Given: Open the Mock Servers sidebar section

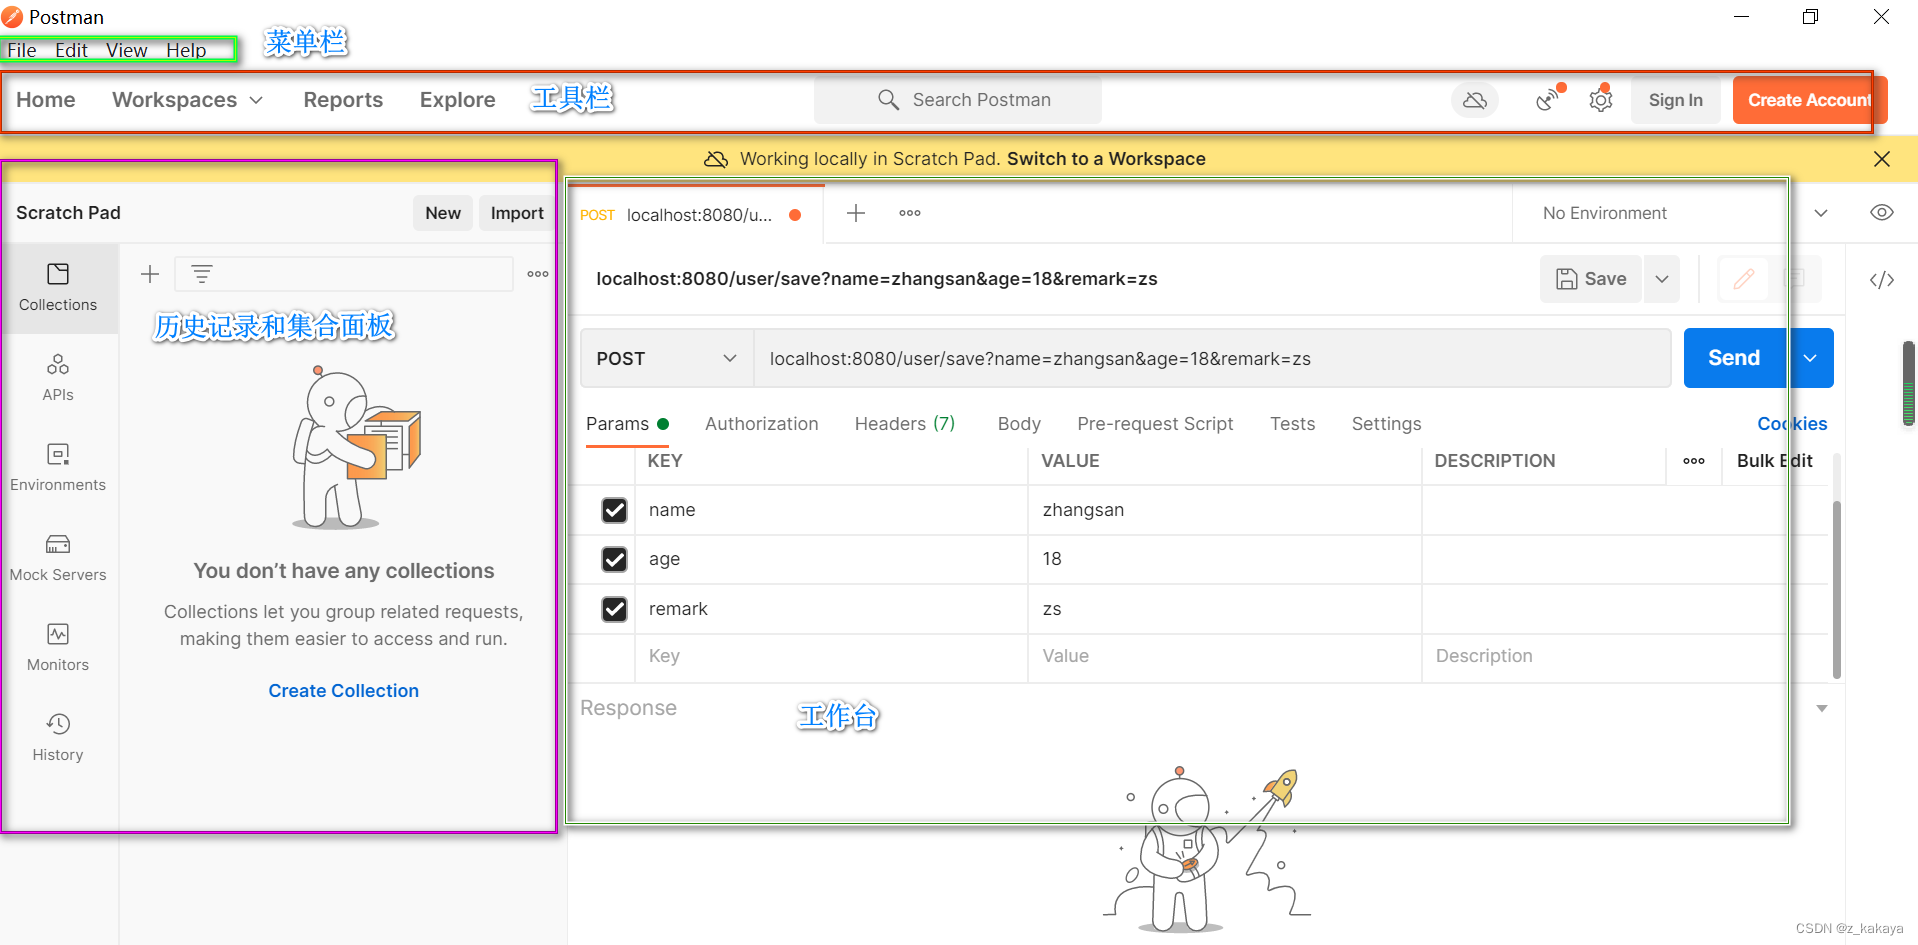Looking at the screenshot, I should 58,557.
